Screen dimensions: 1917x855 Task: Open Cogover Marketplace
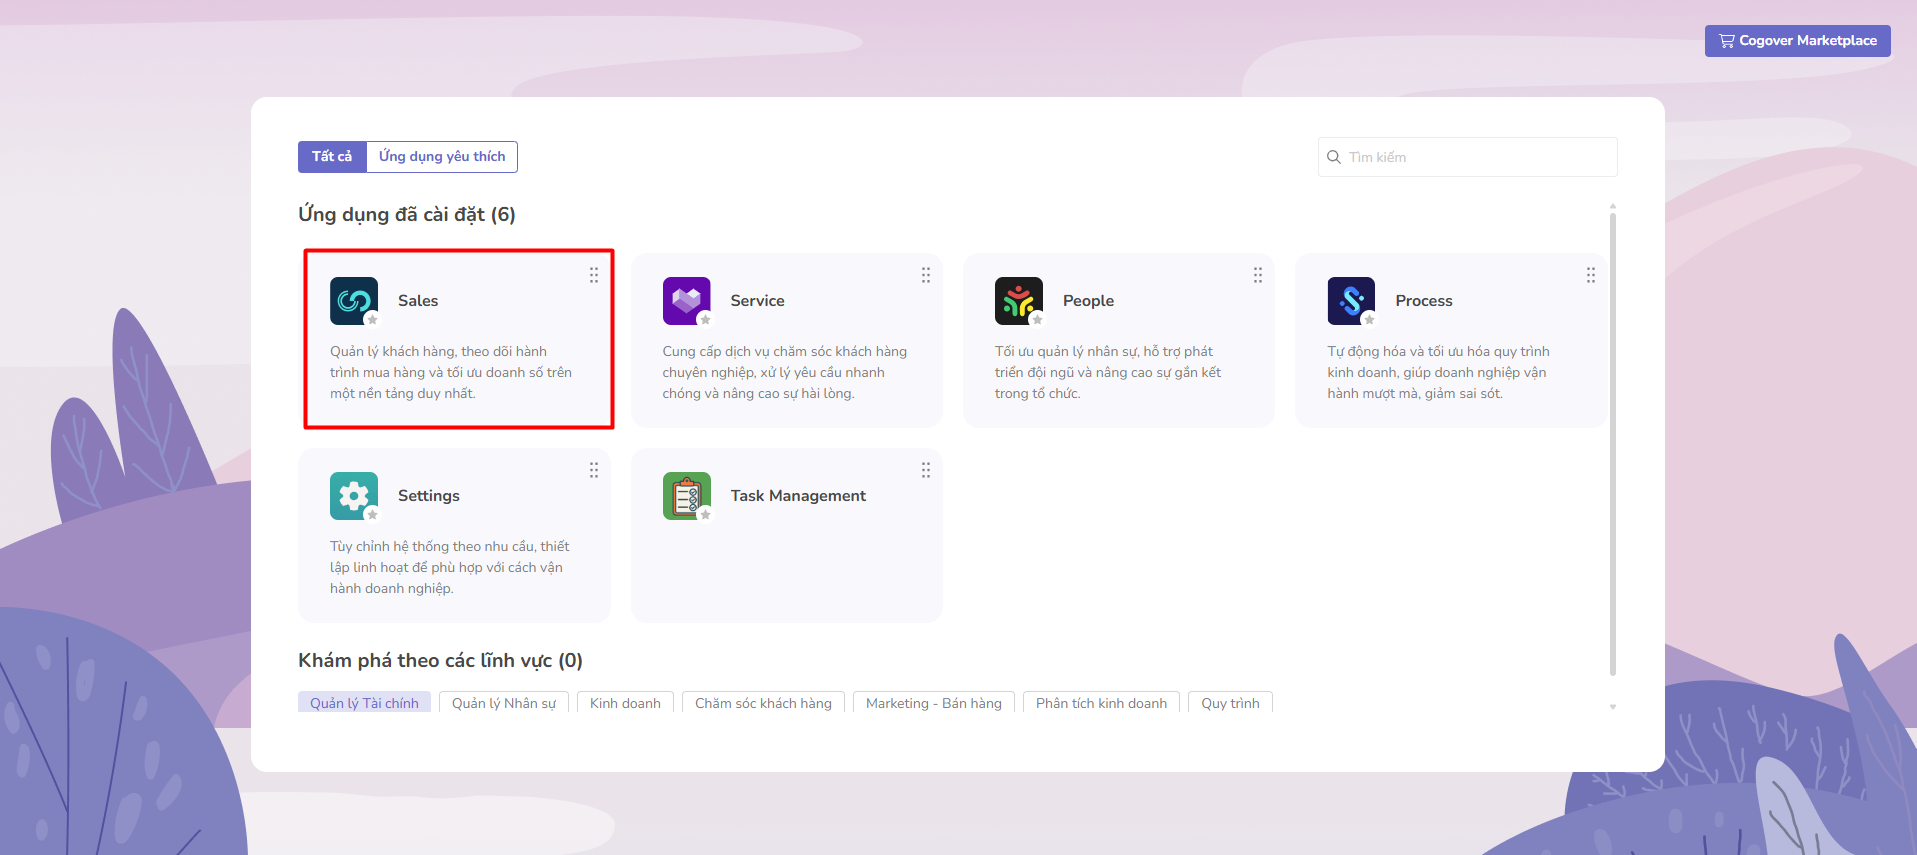click(x=1797, y=41)
